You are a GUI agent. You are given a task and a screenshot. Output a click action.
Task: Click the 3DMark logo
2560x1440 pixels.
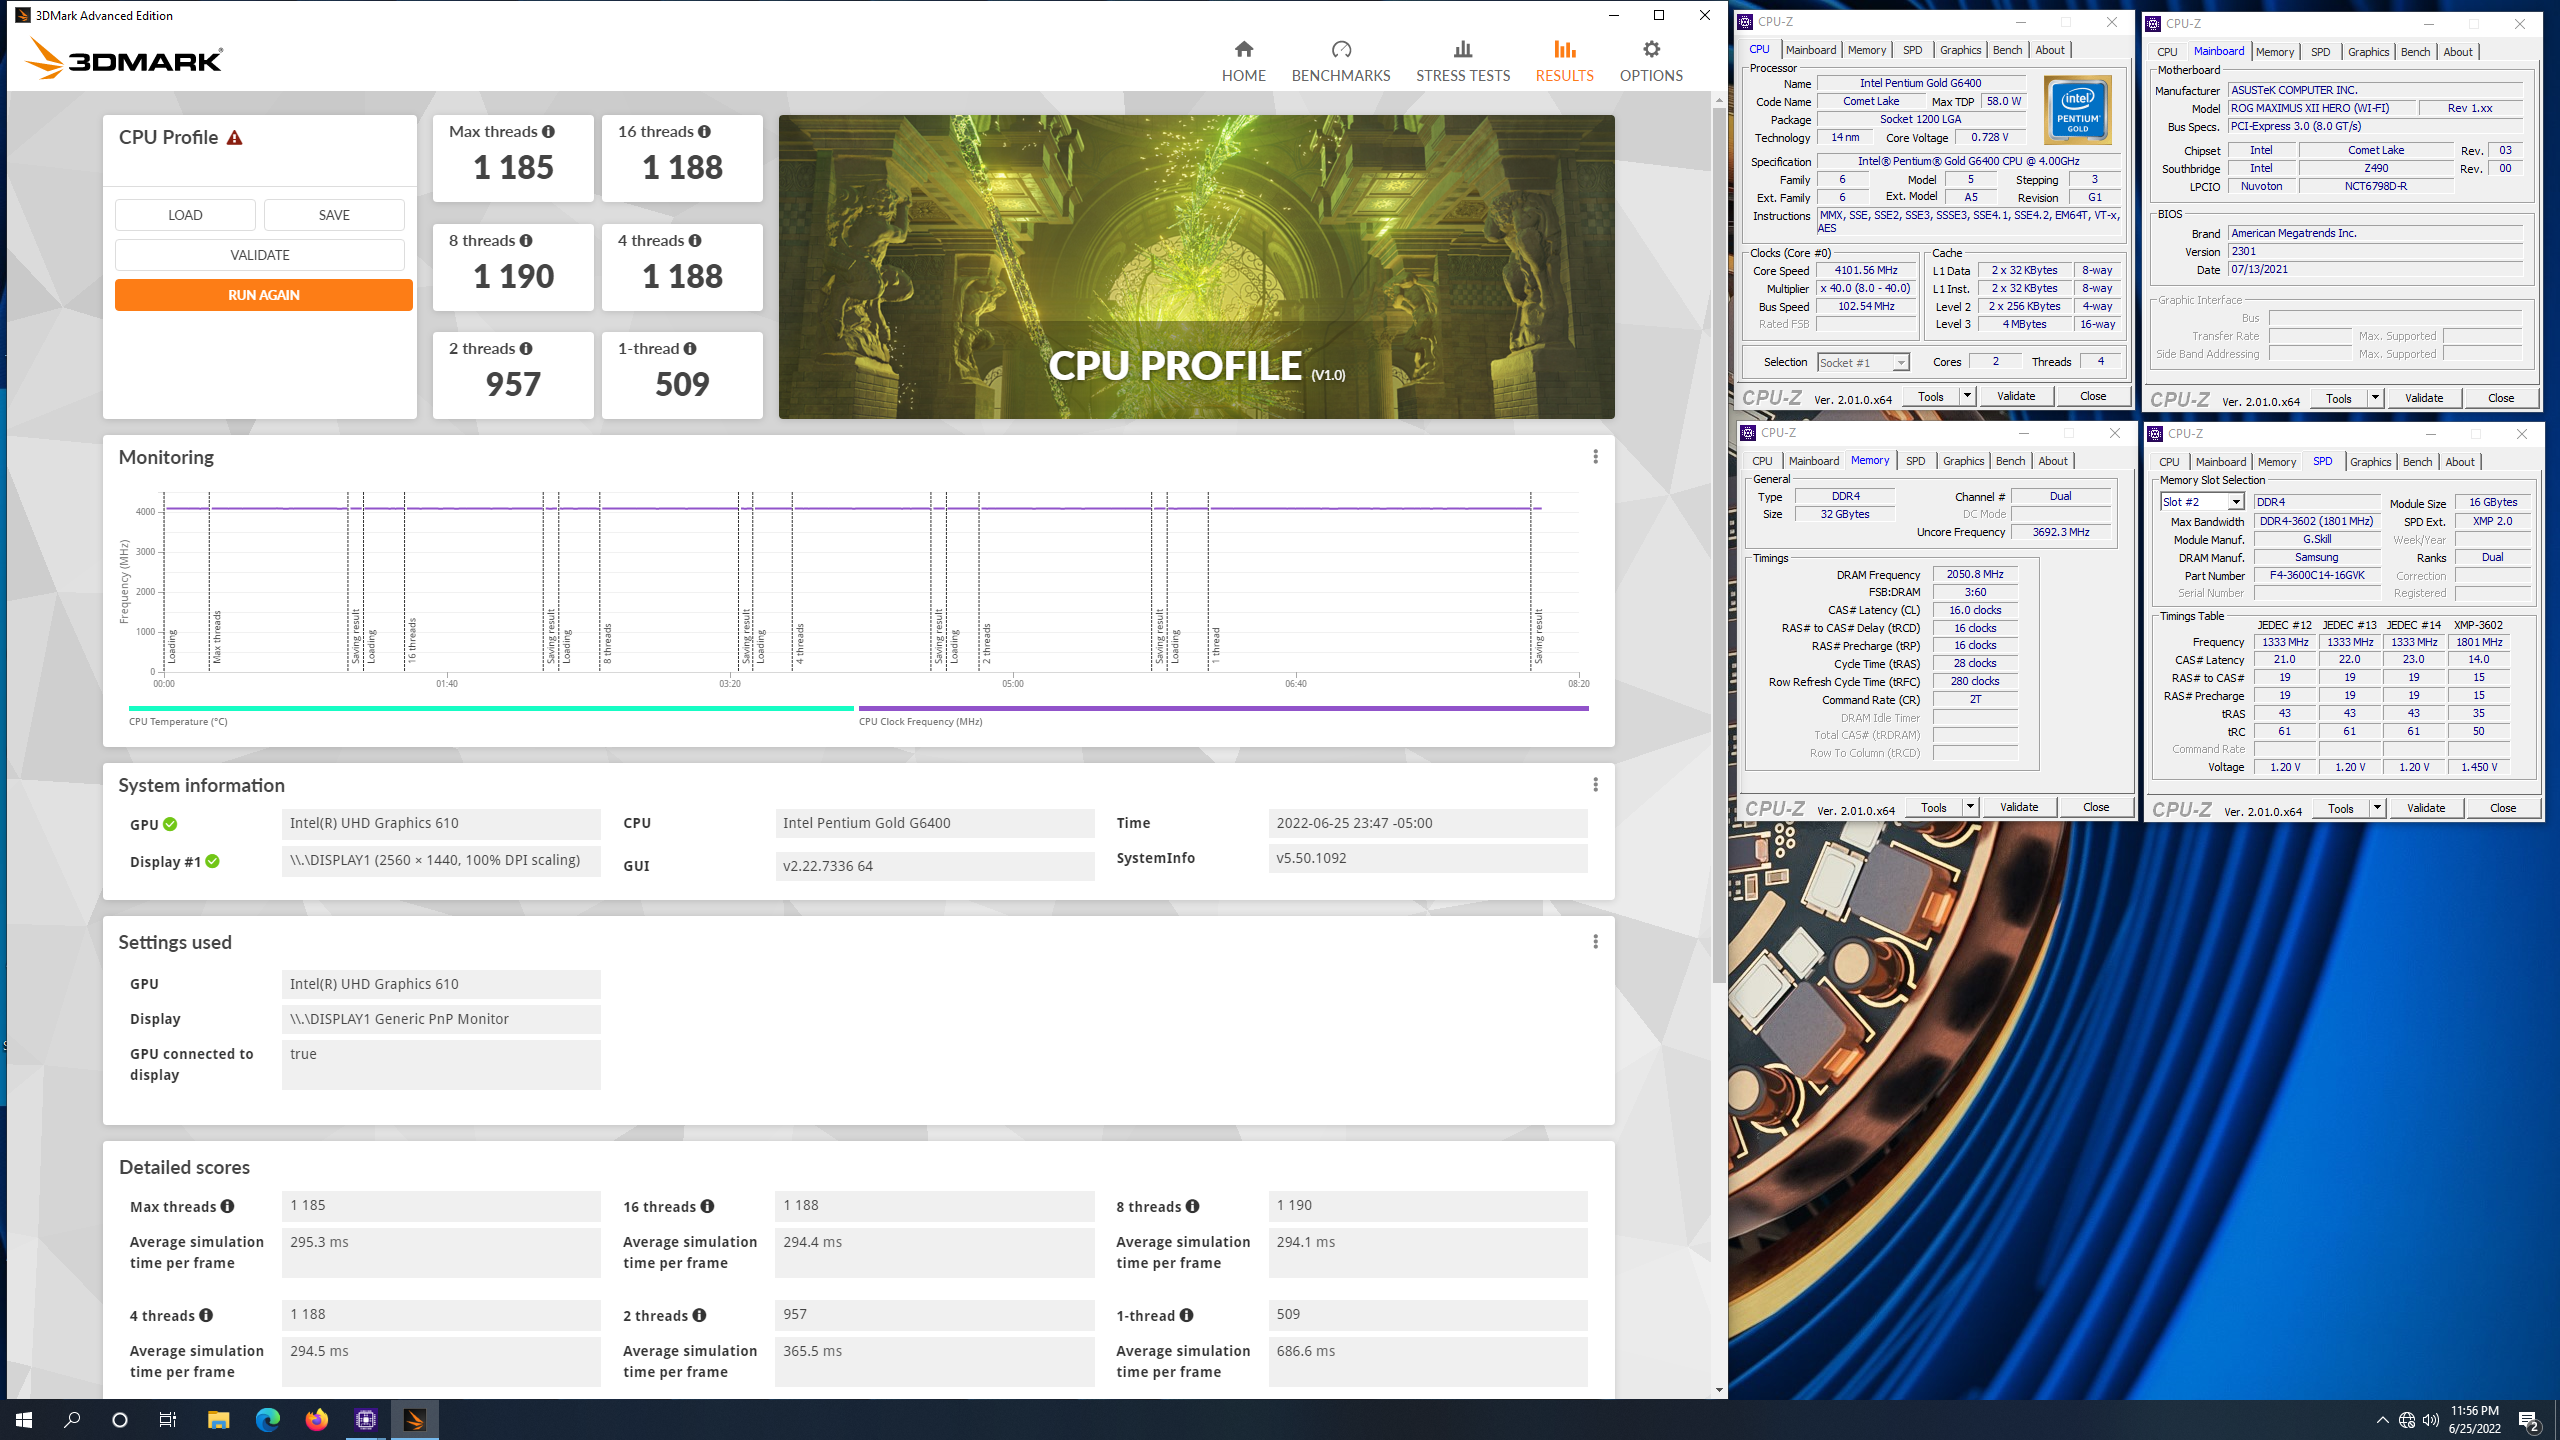[x=124, y=58]
